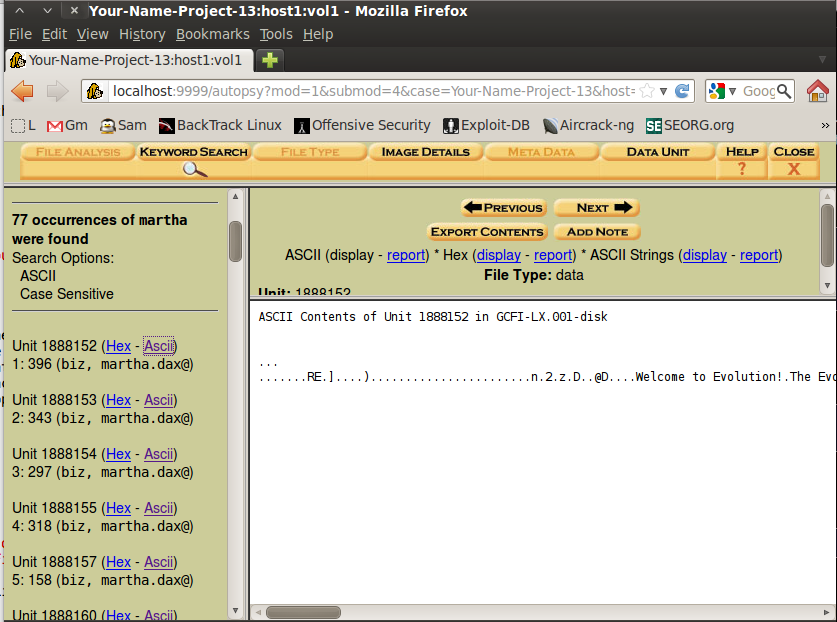Click the Autopsy site icon in URL bar

pos(94,91)
